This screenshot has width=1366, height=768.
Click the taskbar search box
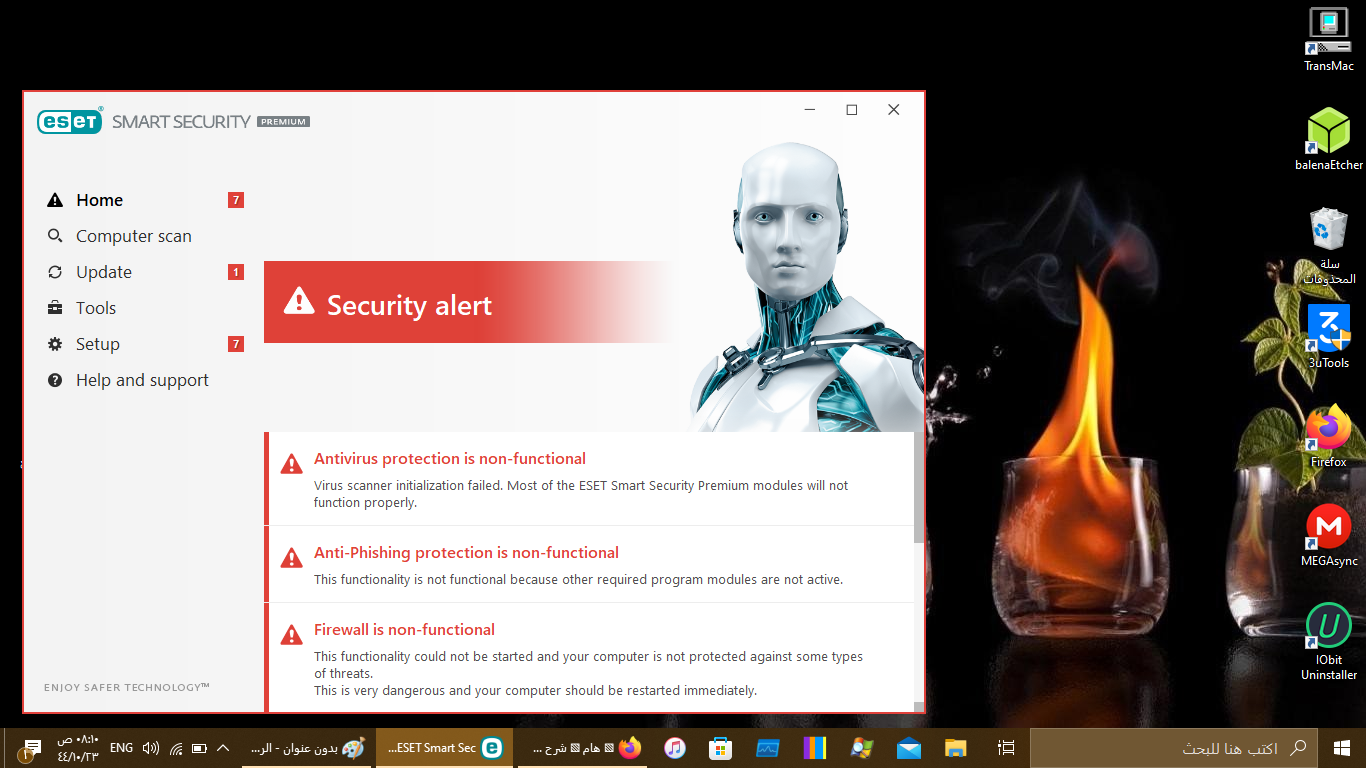[x=1174, y=748]
